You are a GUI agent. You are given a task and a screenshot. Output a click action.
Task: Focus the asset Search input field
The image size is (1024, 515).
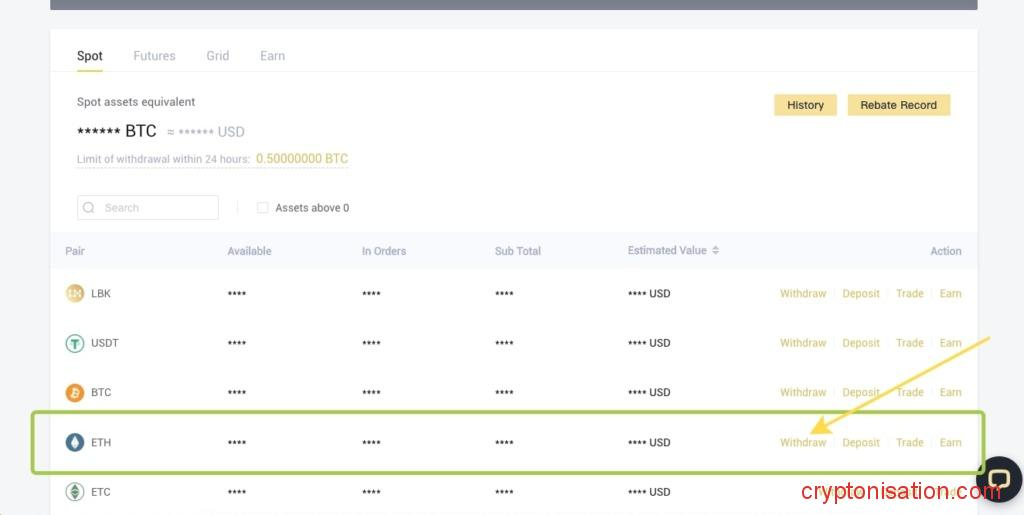155,208
